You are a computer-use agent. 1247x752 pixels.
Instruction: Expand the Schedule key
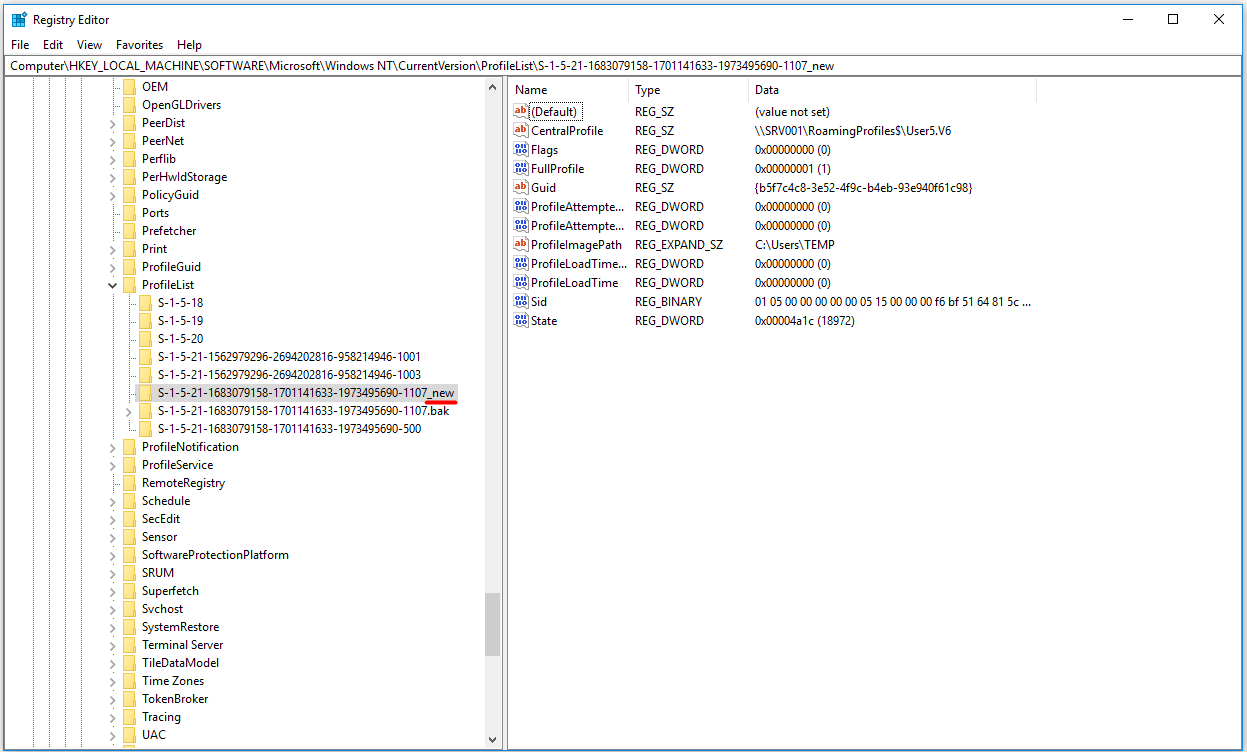click(112, 501)
